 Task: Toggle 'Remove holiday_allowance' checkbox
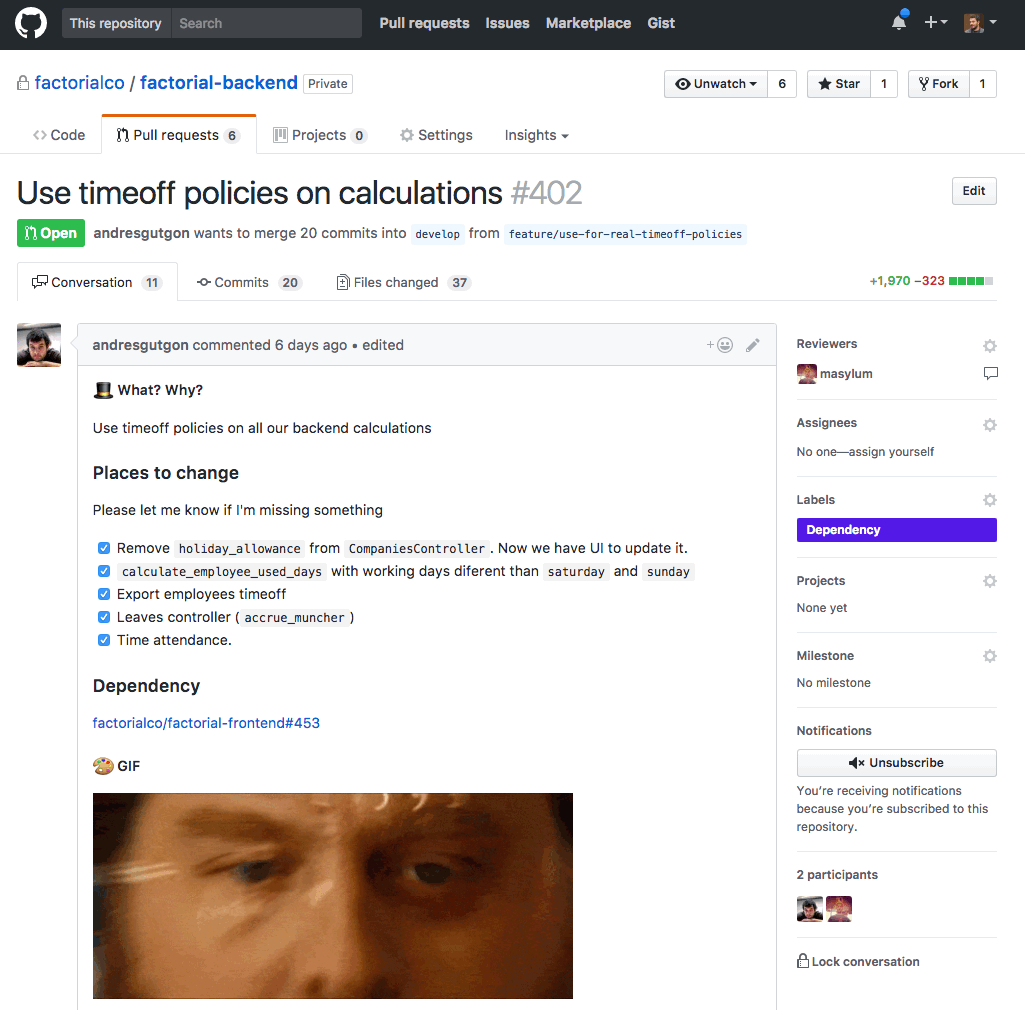pyautogui.click(x=104, y=548)
